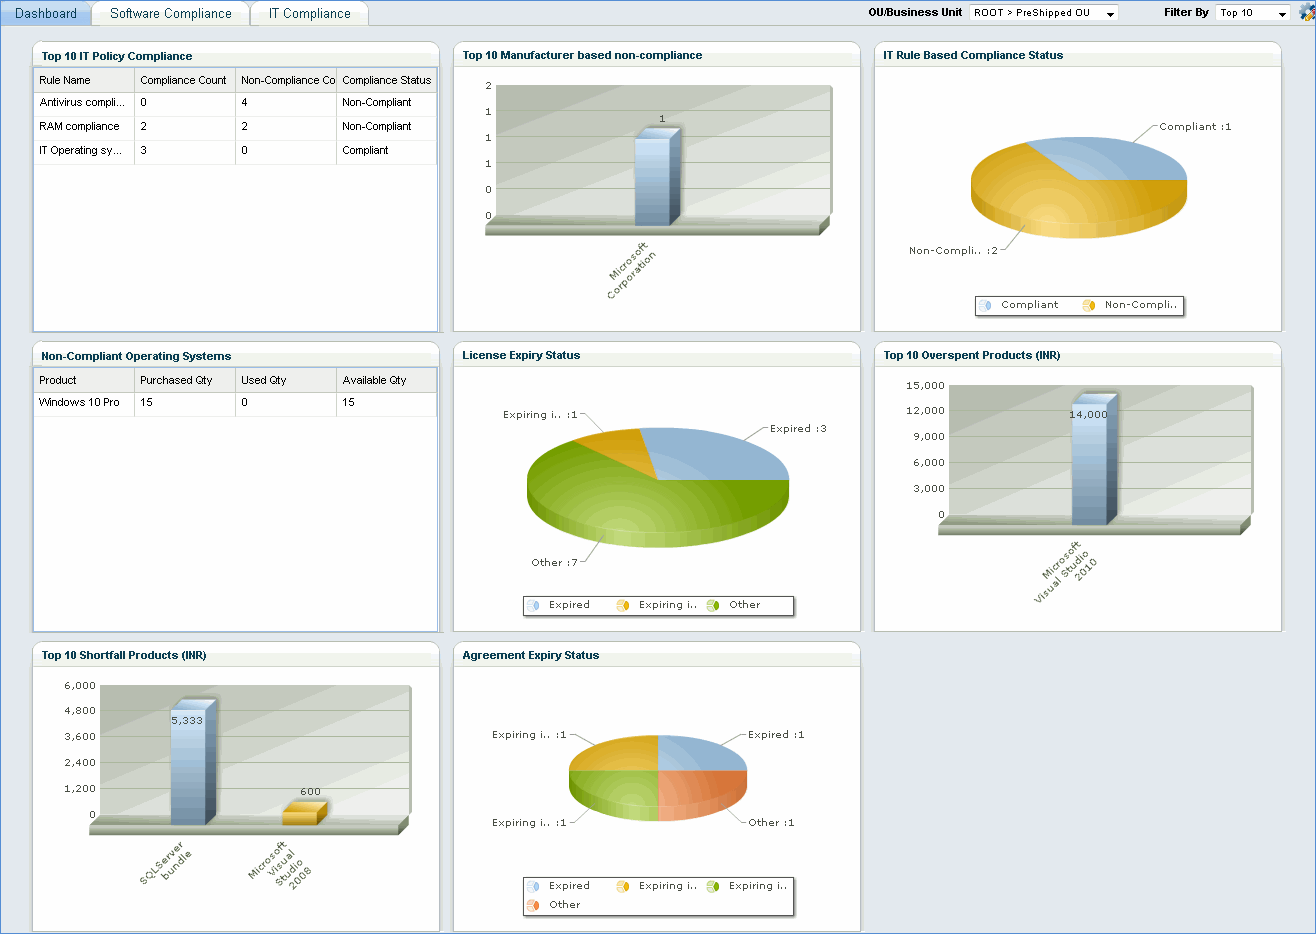The height and width of the screenshot is (934, 1316).
Task: Return to the Dashboard tab
Action: pyautogui.click(x=48, y=13)
